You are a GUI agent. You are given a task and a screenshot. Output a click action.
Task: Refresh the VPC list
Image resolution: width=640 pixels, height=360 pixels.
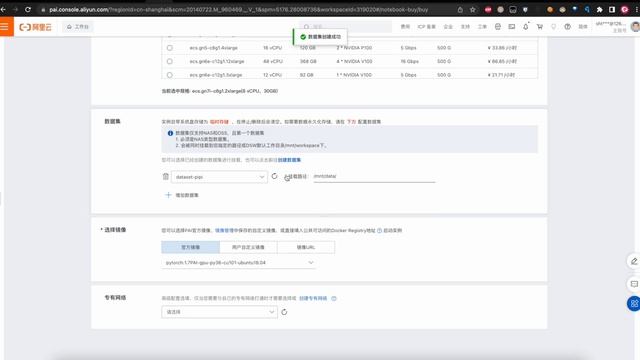click(284, 312)
